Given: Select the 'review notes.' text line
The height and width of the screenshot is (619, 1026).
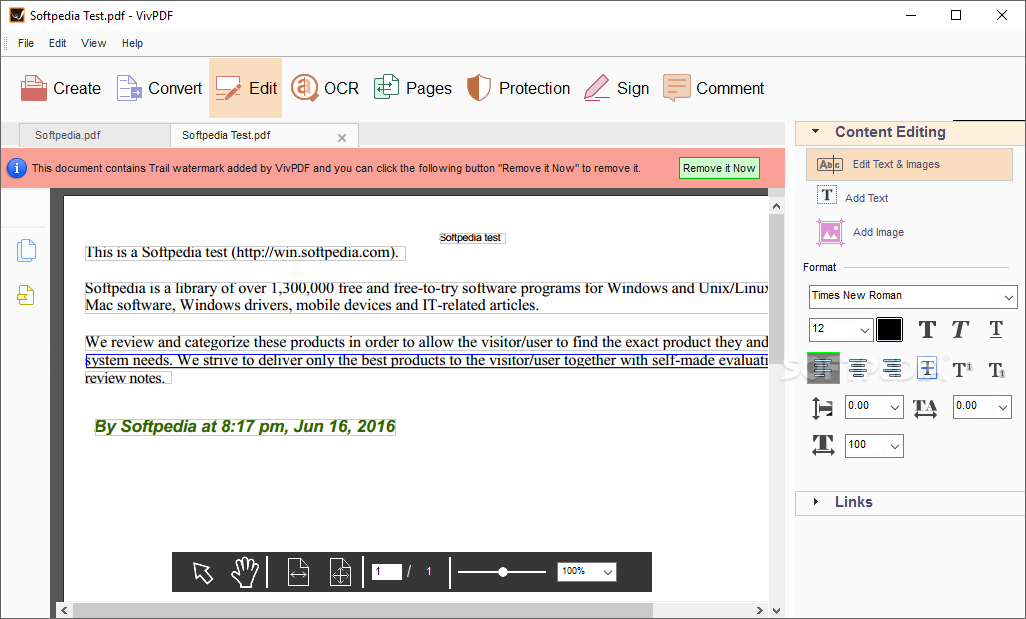Looking at the screenshot, I should 128,378.
